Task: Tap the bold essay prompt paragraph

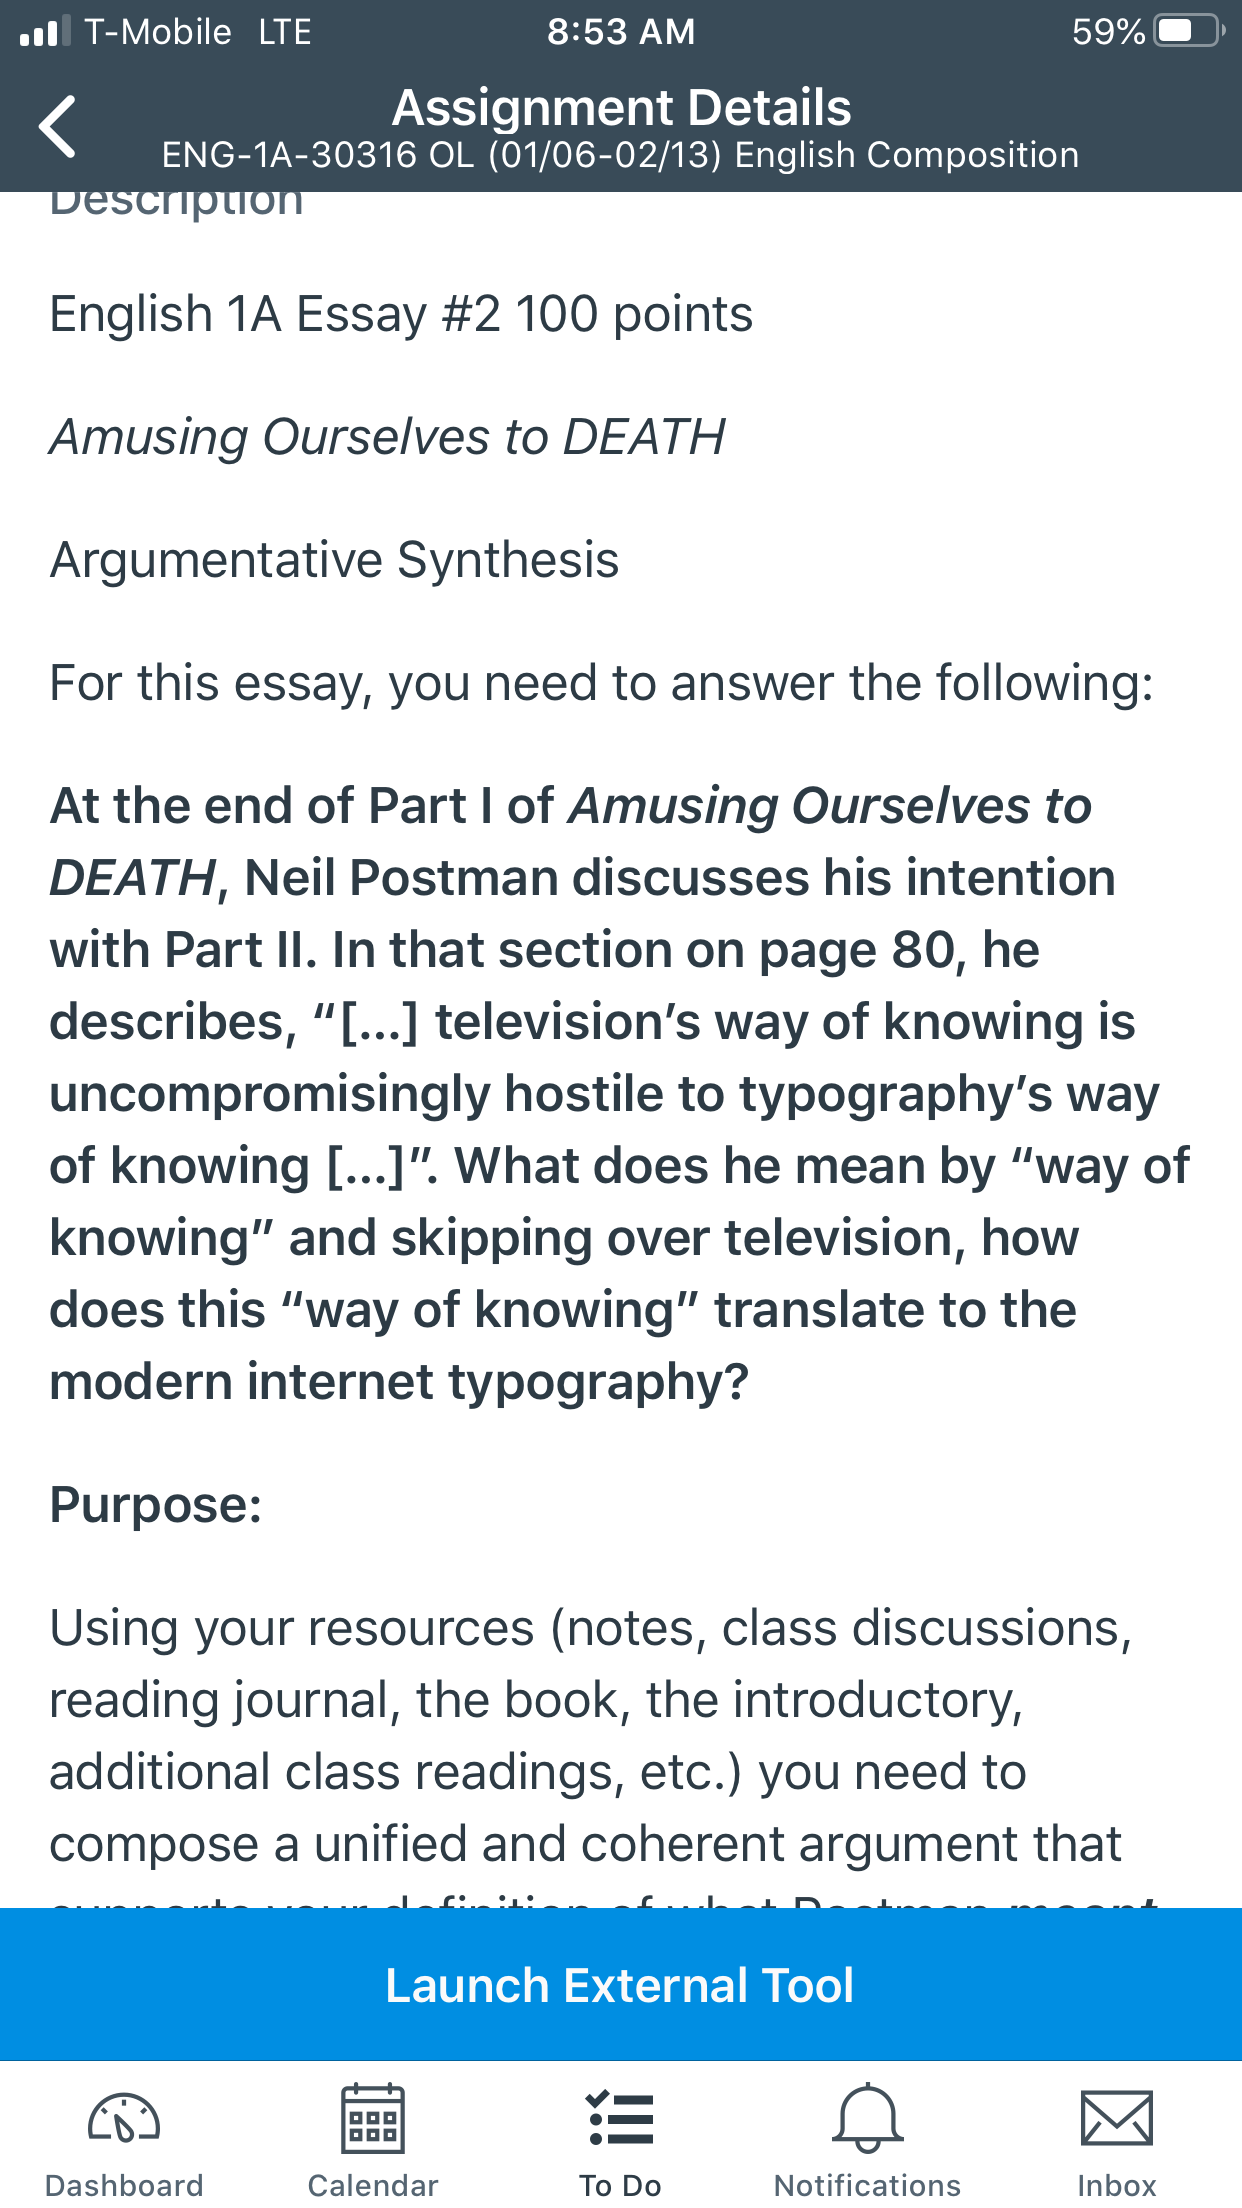Action: [x=620, y=1093]
